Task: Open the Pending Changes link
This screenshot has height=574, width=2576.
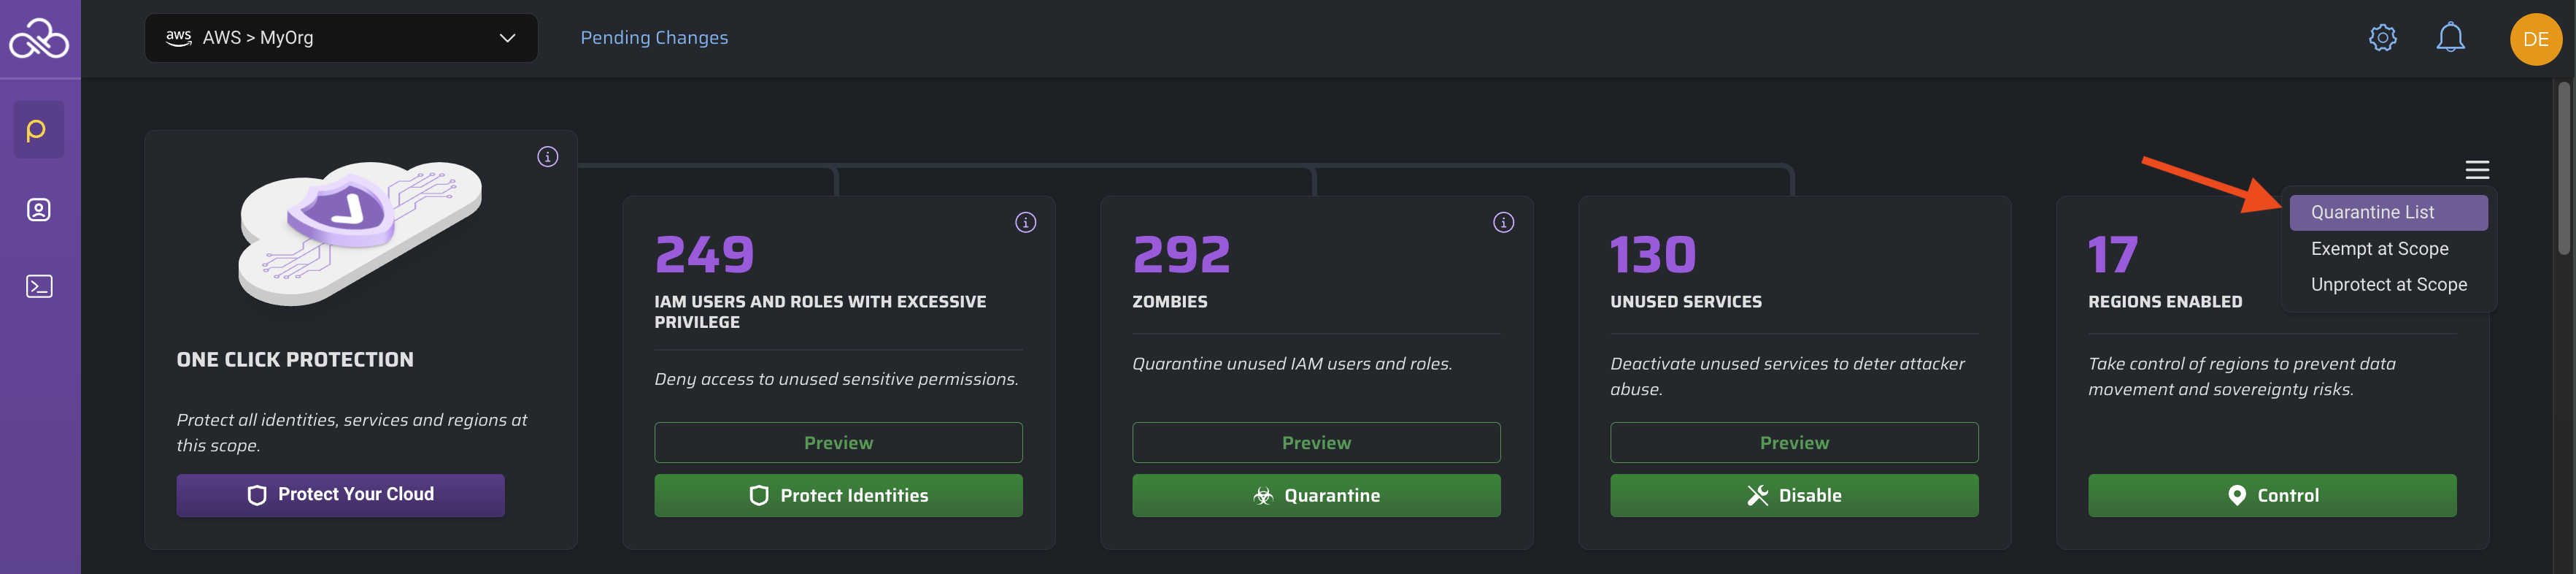Action: (654, 38)
